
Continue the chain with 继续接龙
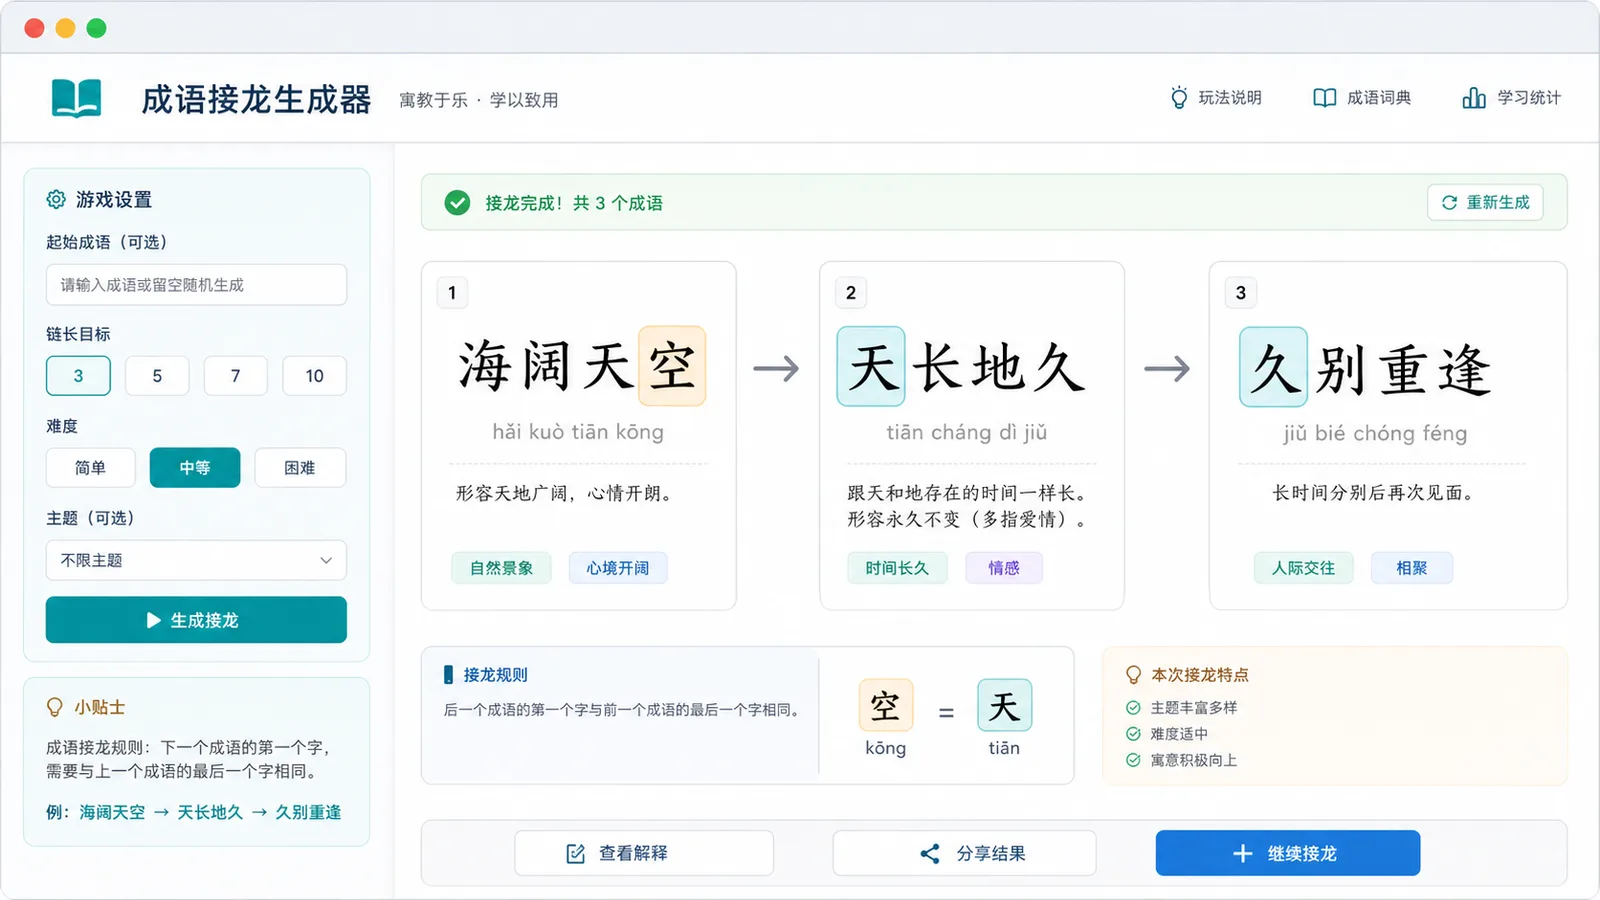pos(1288,853)
